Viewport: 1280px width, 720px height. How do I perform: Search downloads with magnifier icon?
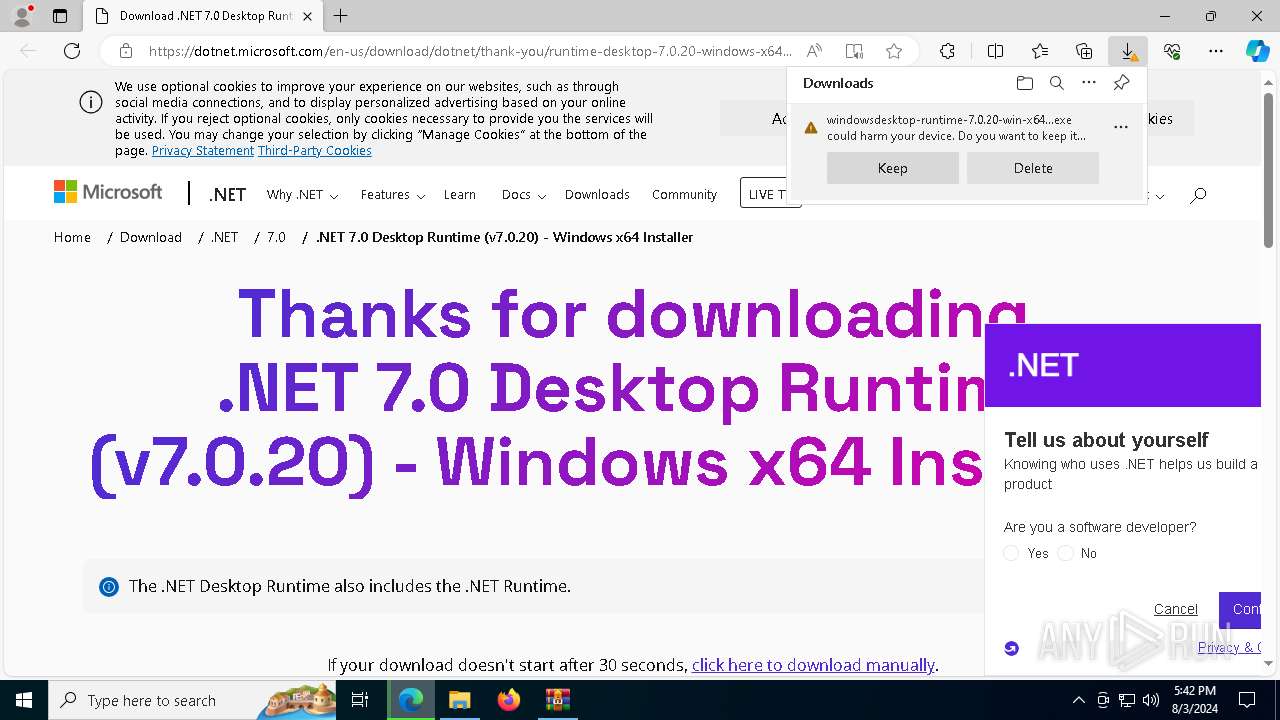click(x=1057, y=83)
